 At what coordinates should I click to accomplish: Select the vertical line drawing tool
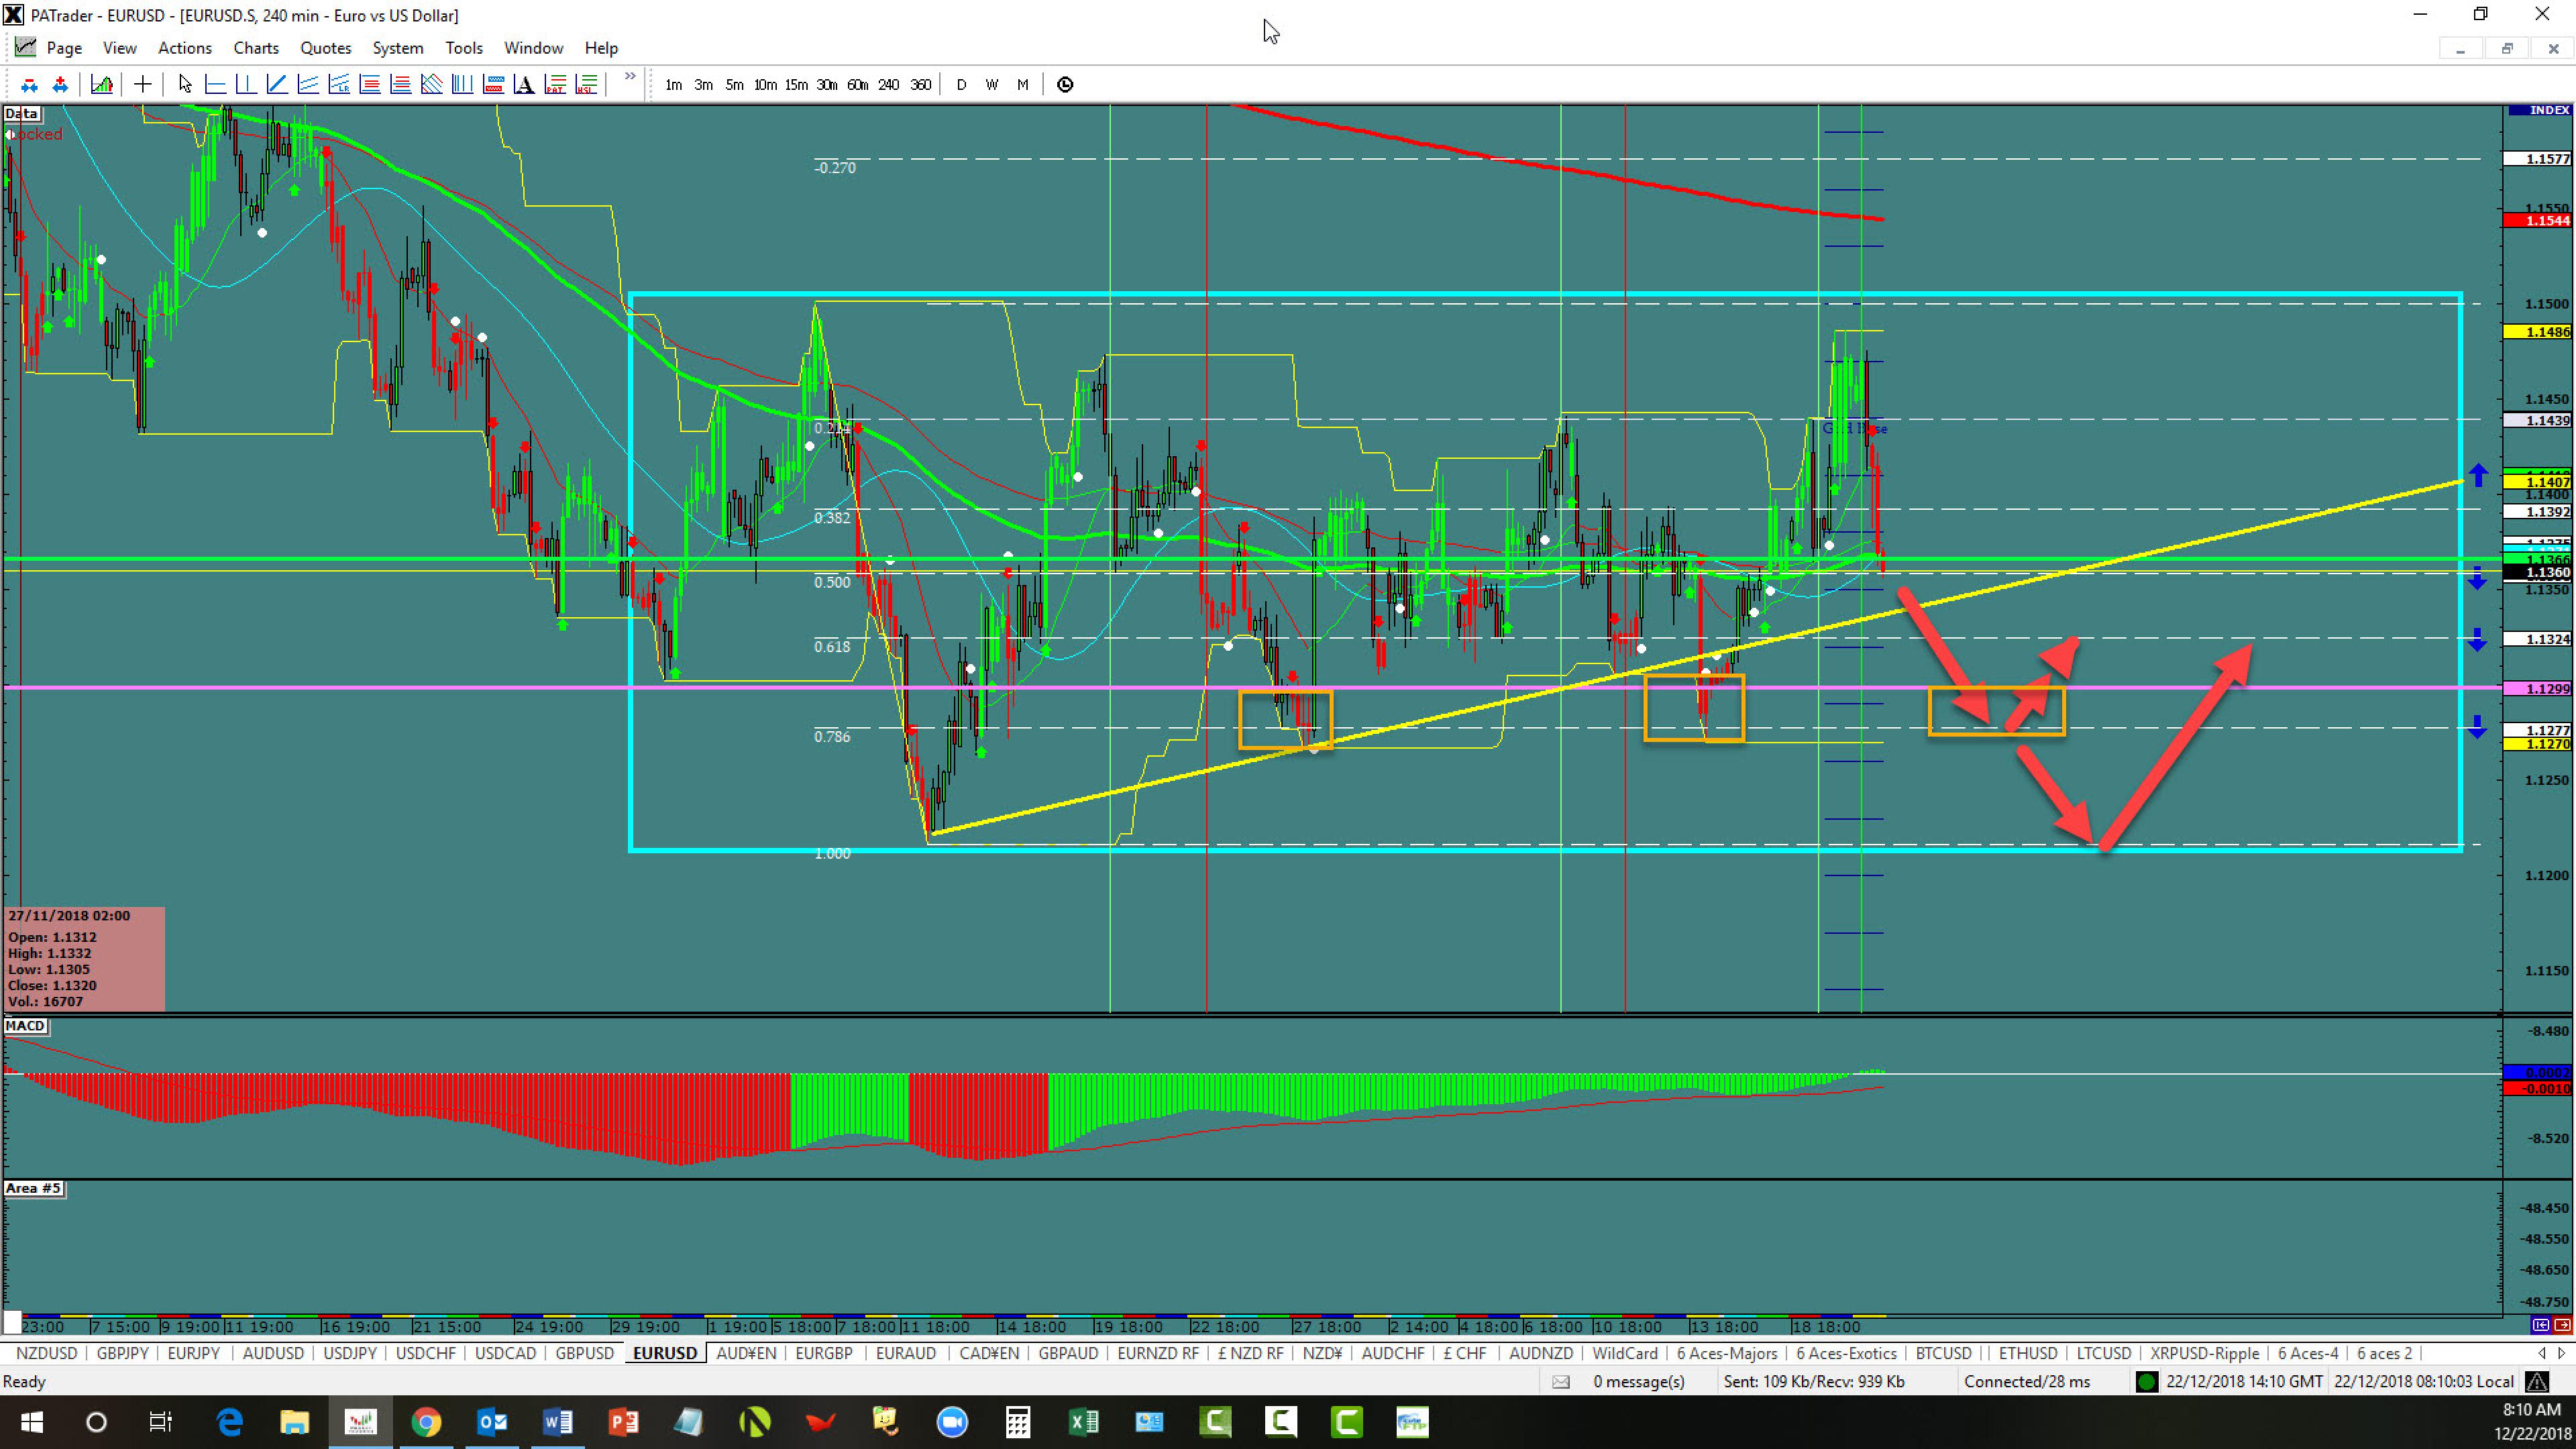tap(246, 85)
